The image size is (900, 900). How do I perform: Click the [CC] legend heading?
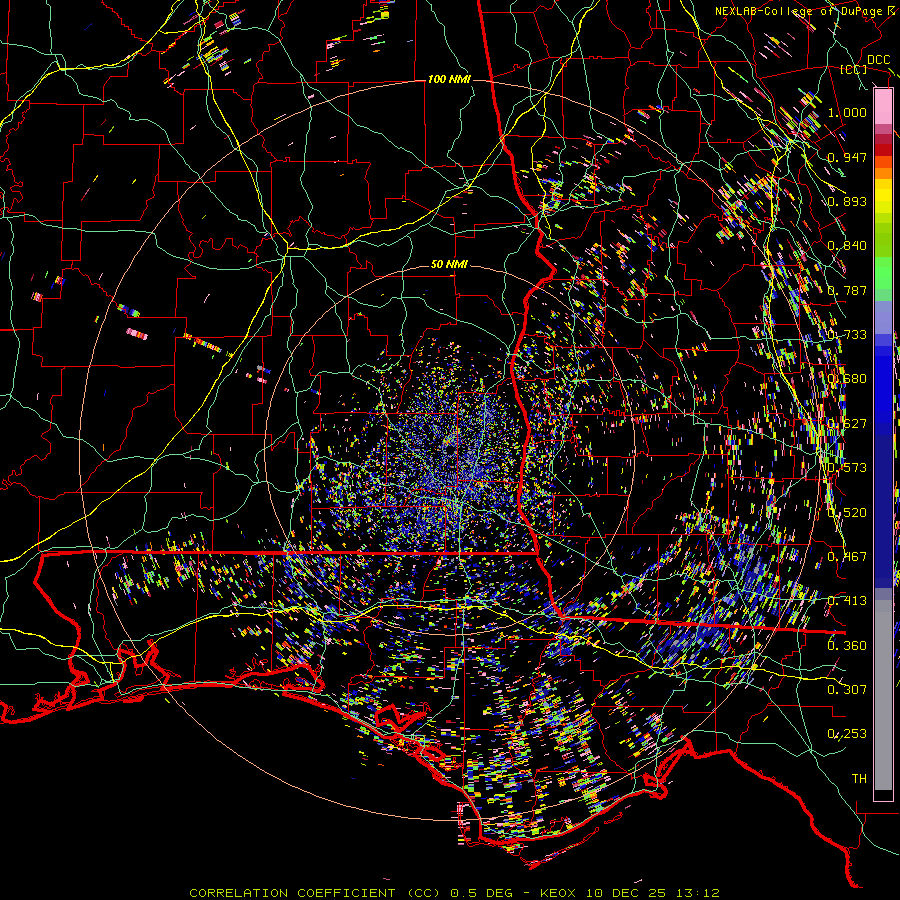coord(854,69)
